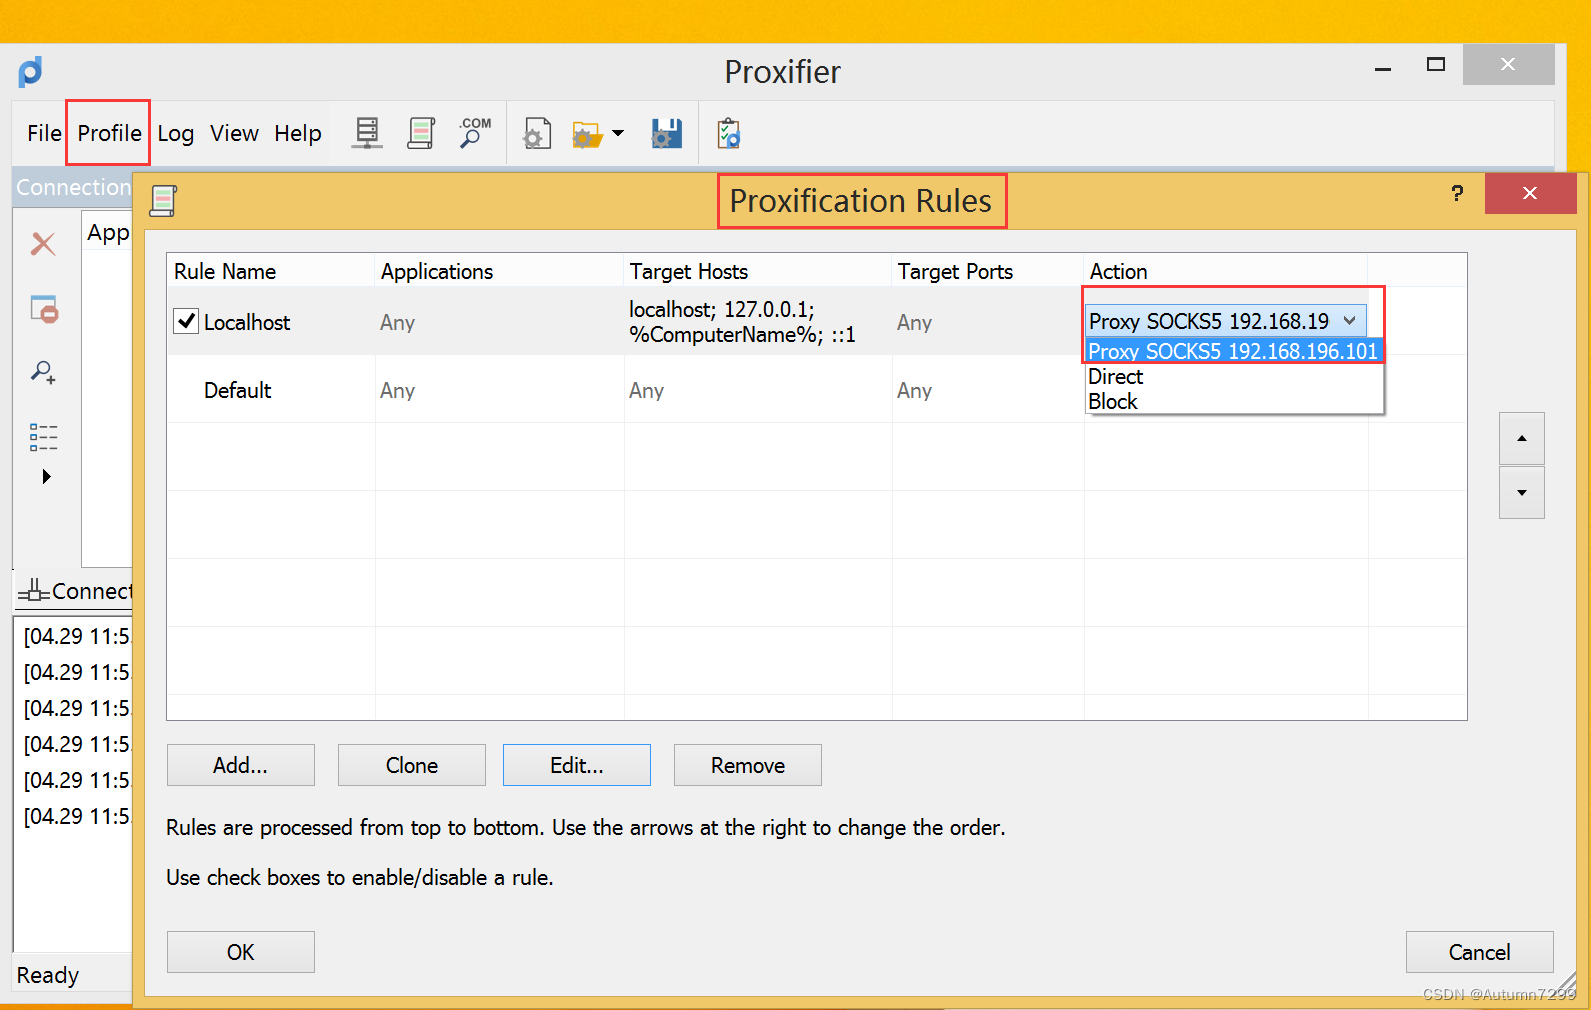Click the first log entry in main window
Image resolution: width=1591 pixels, height=1010 pixels.
[x=77, y=636]
